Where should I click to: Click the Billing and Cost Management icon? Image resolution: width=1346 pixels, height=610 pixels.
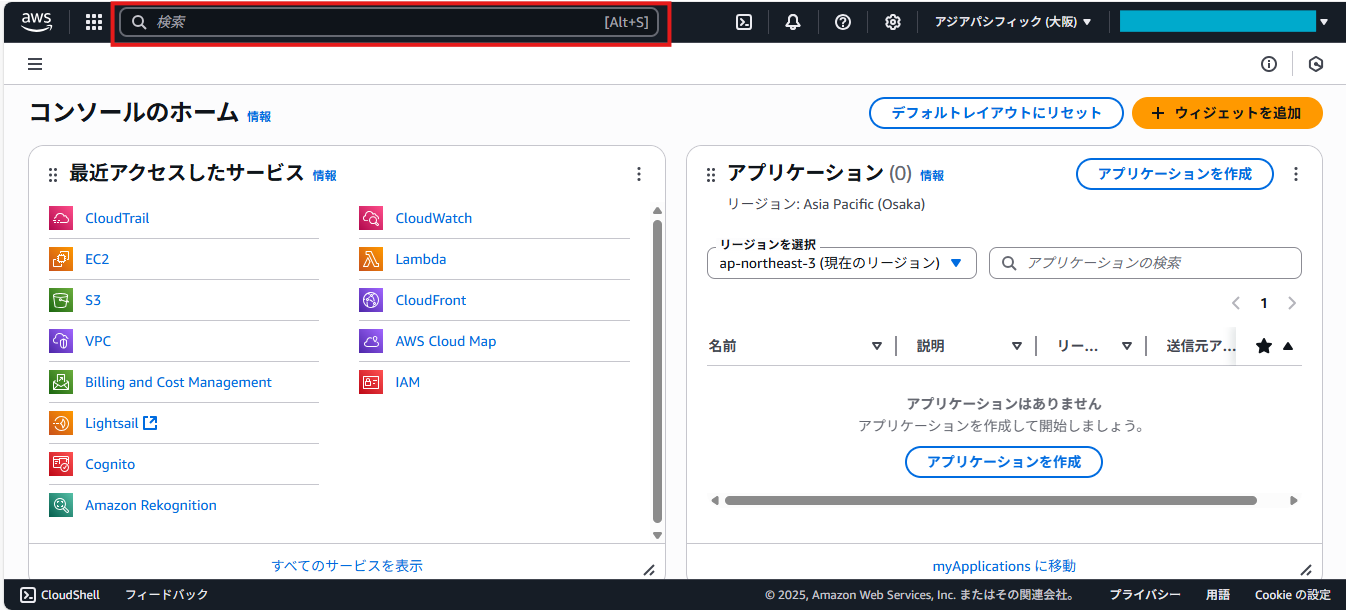coord(61,382)
